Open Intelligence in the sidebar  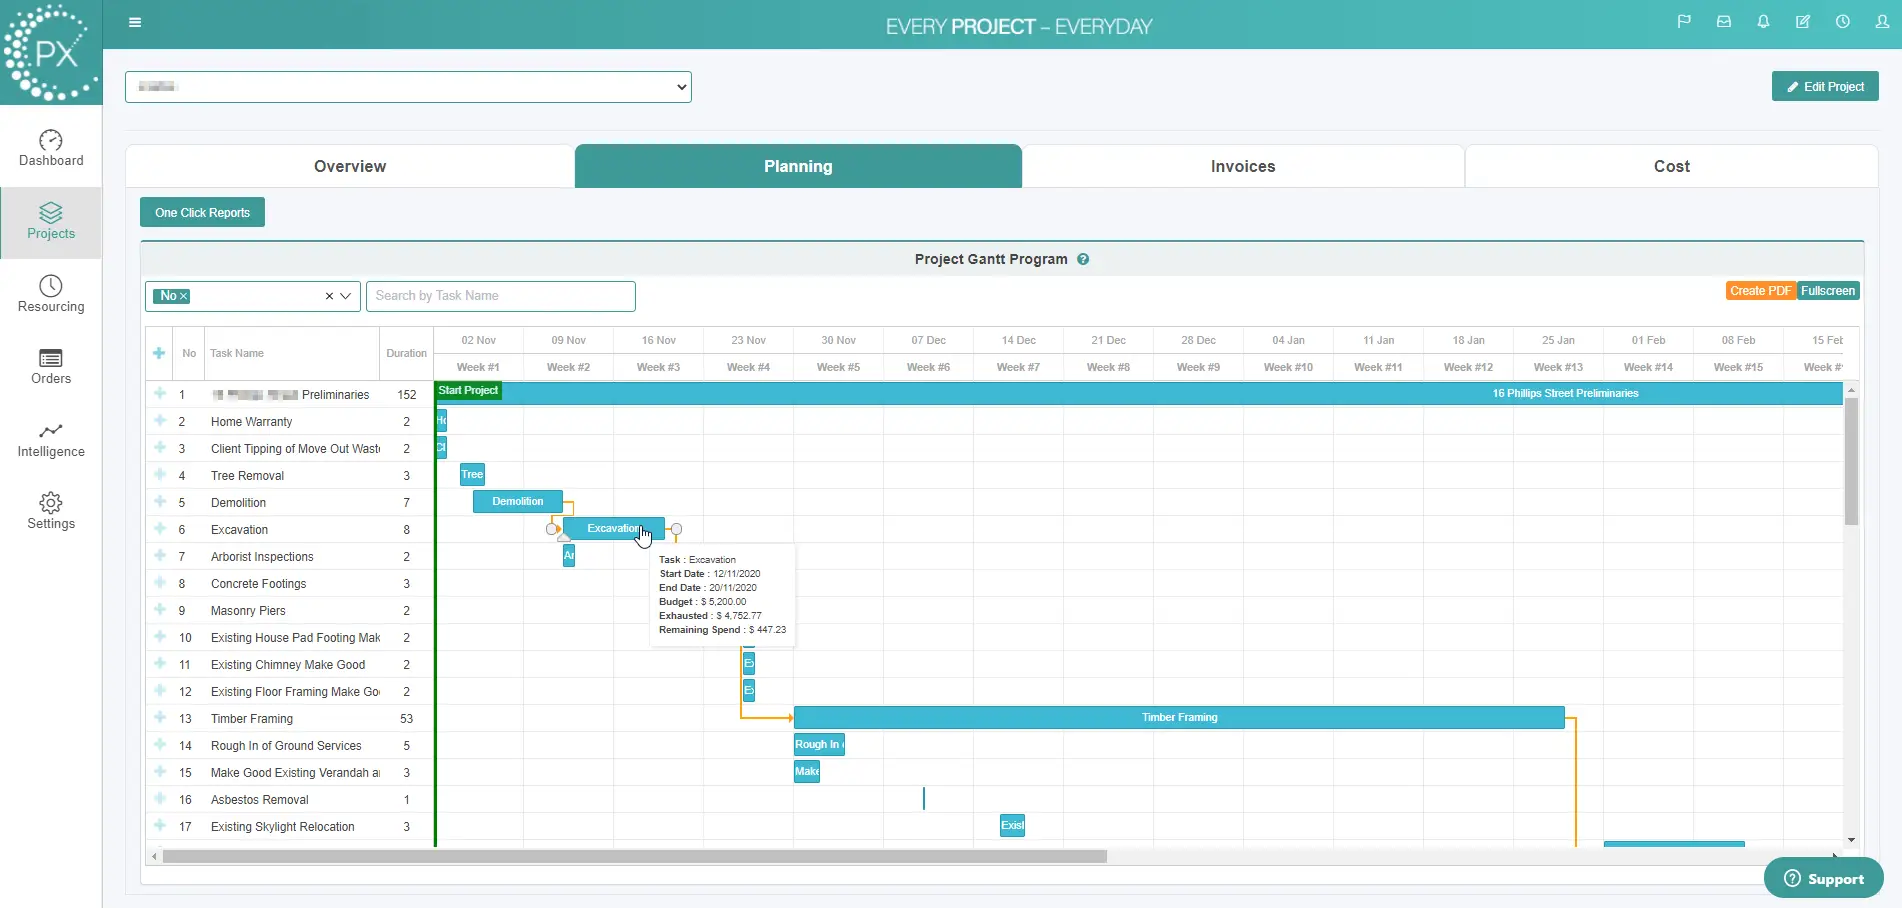tap(51, 440)
